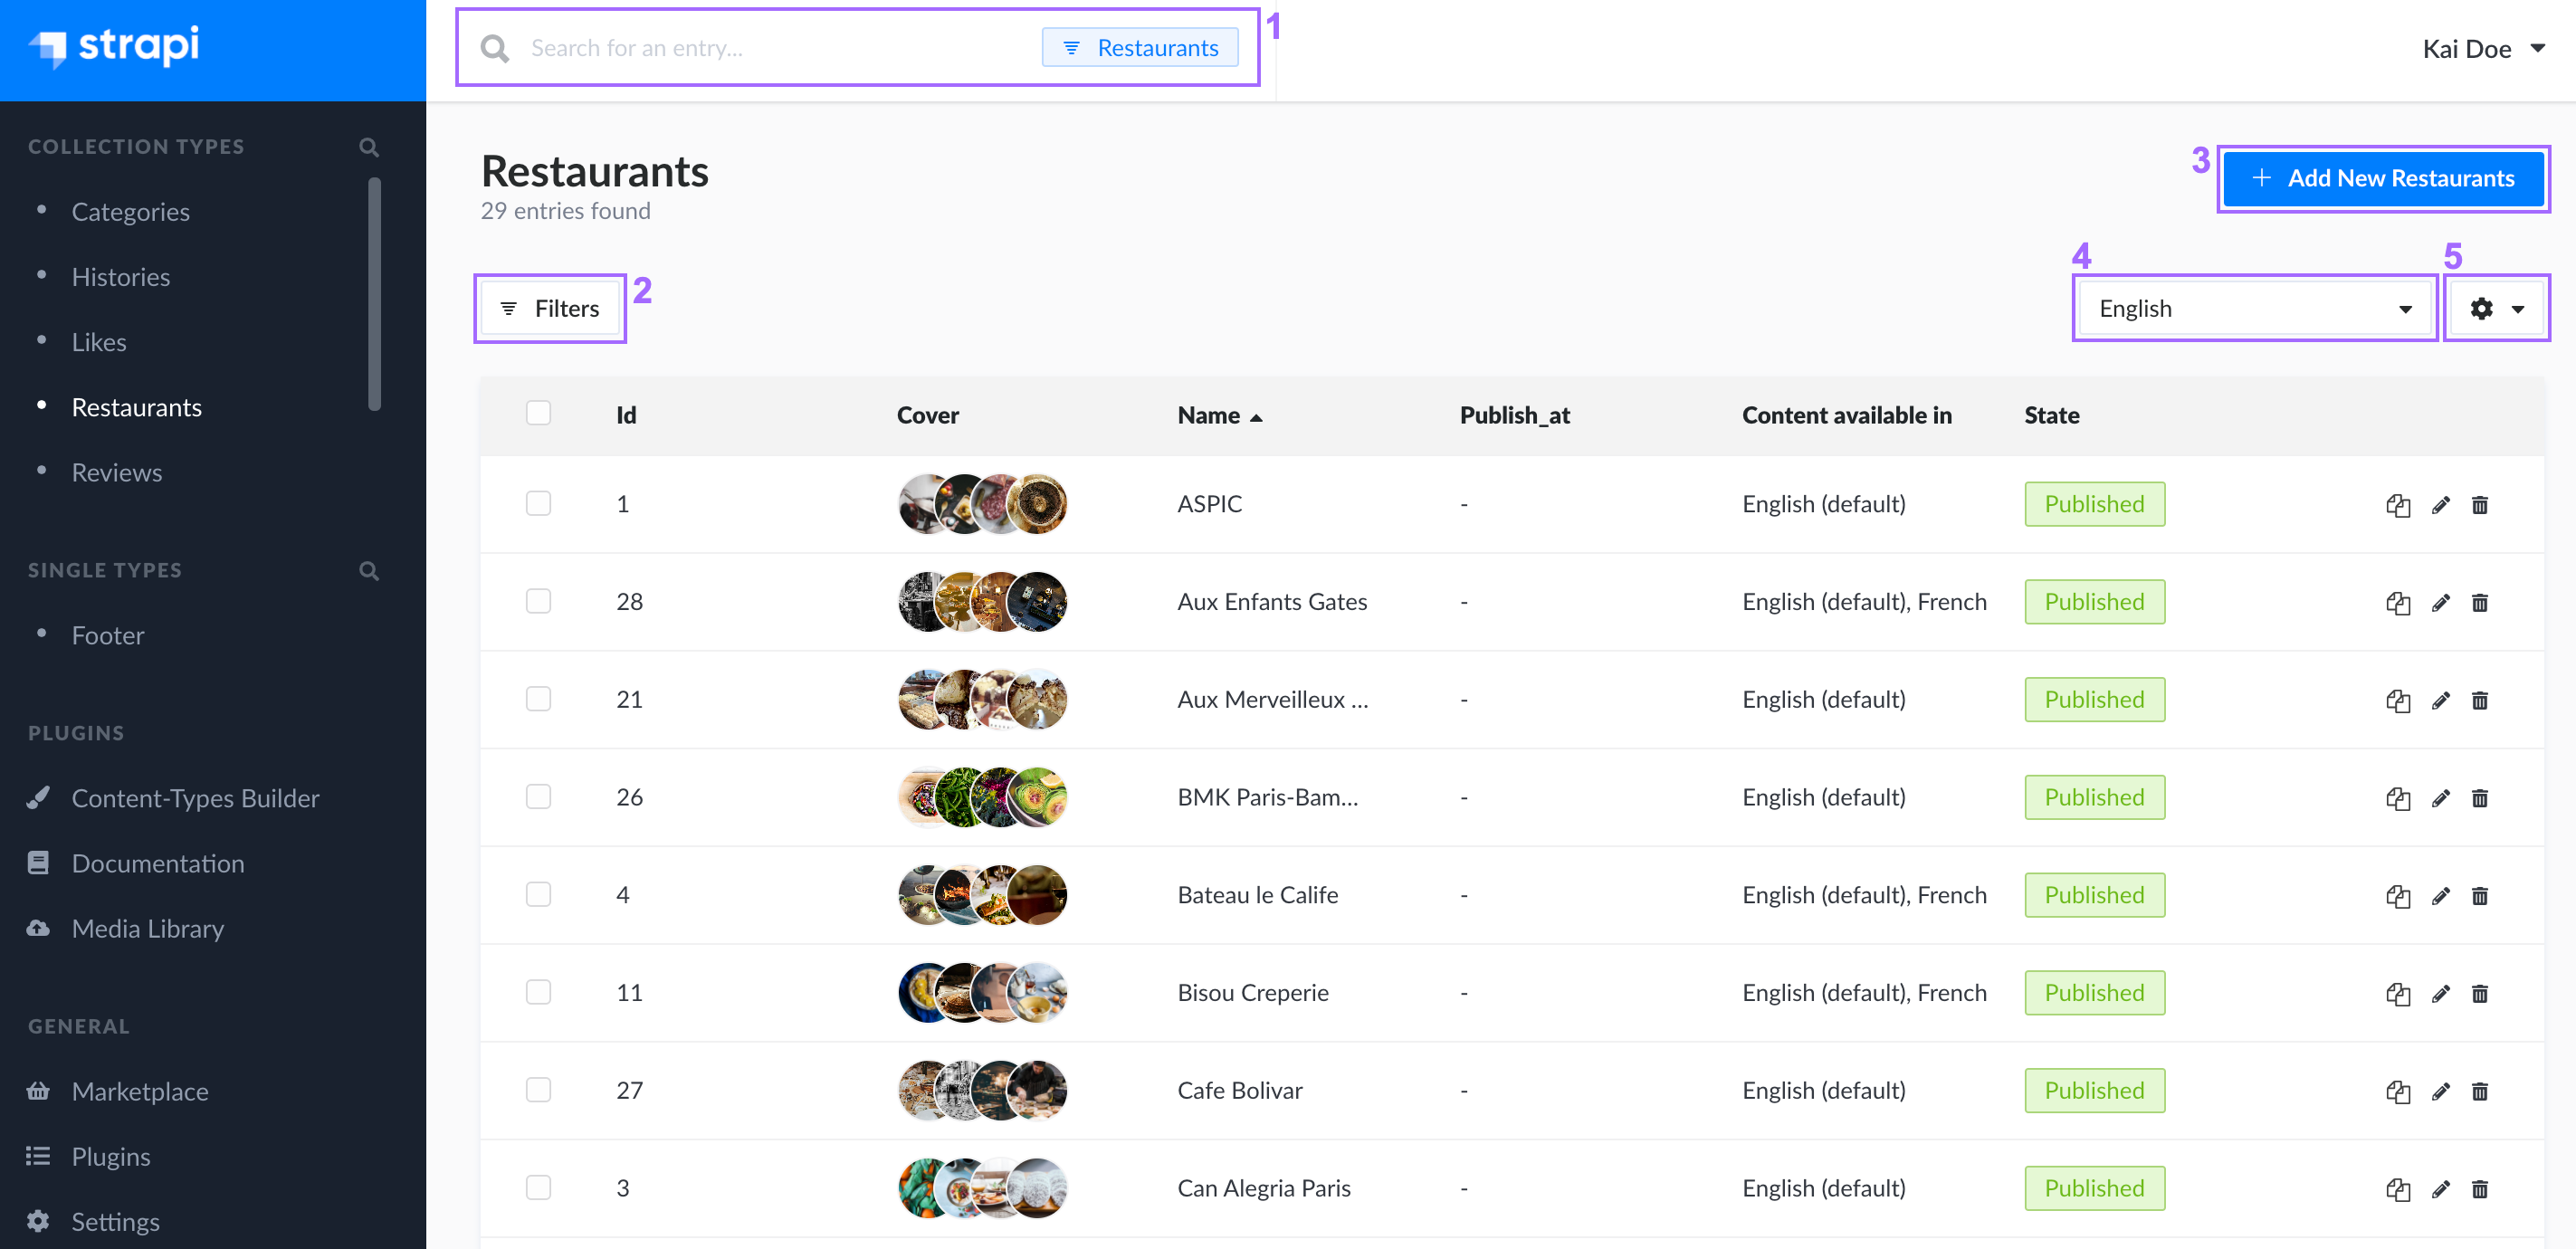
Task: Click the Add New Restaurants button
Action: pyautogui.click(x=2384, y=178)
